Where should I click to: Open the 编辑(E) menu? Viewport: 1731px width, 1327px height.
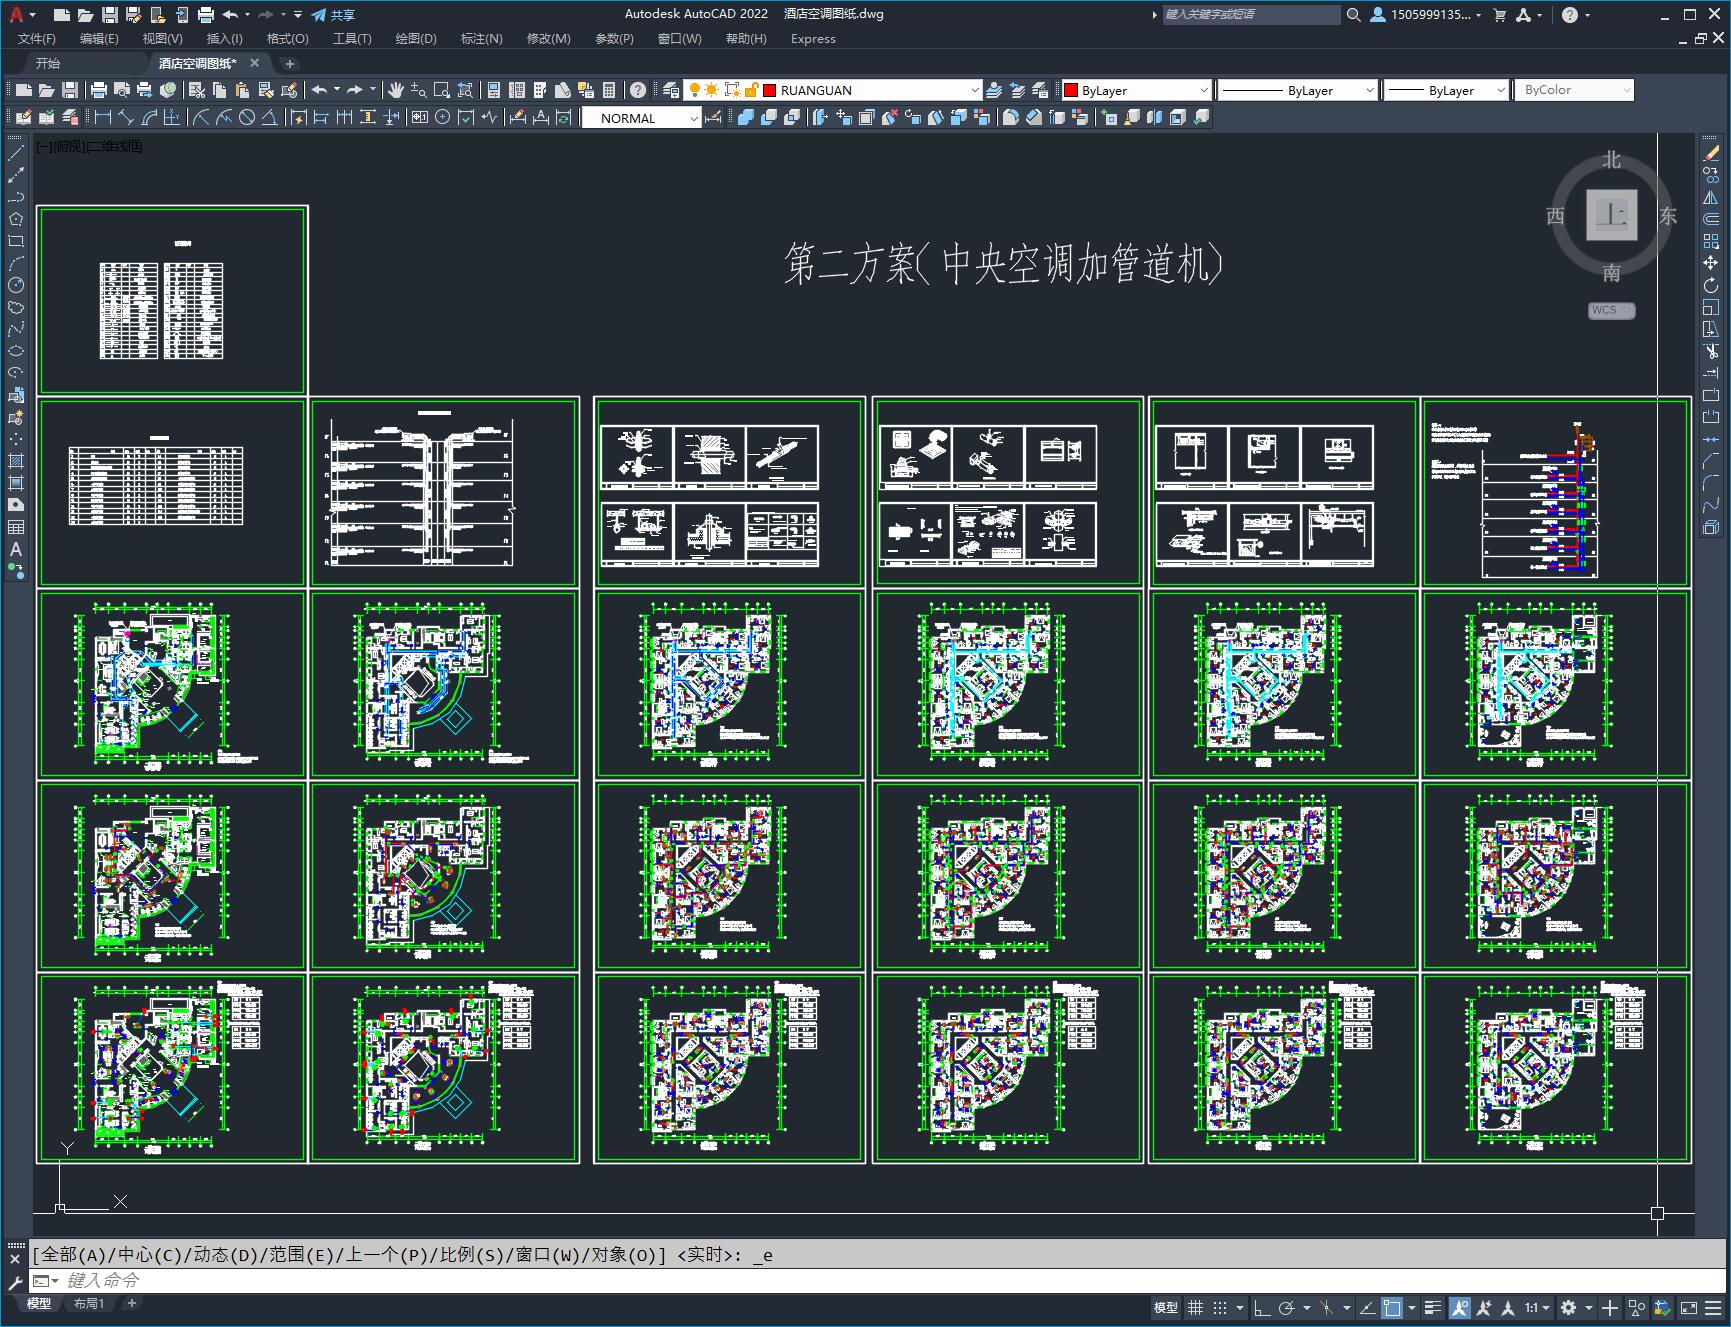[x=99, y=38]
